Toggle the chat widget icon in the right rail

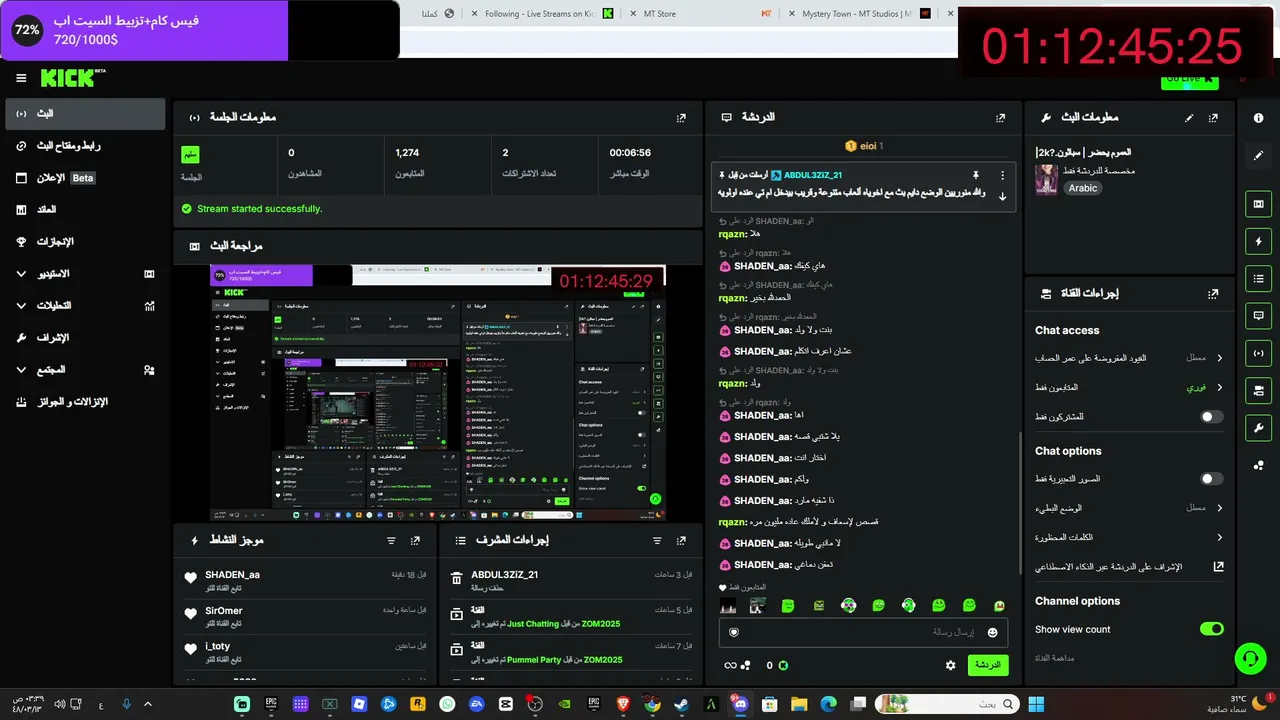point(1258,315)
